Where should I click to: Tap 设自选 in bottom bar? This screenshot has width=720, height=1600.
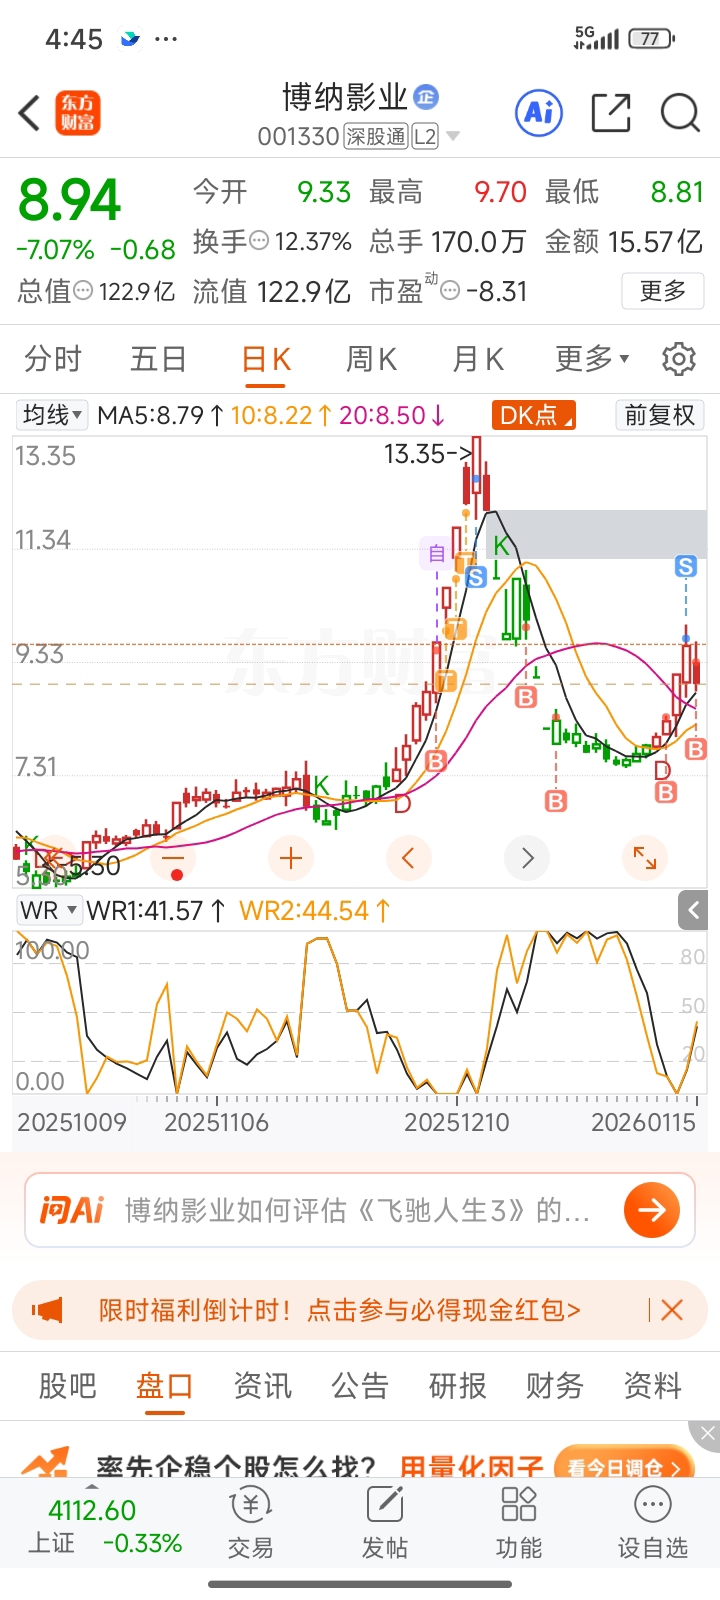[653, 1523]
